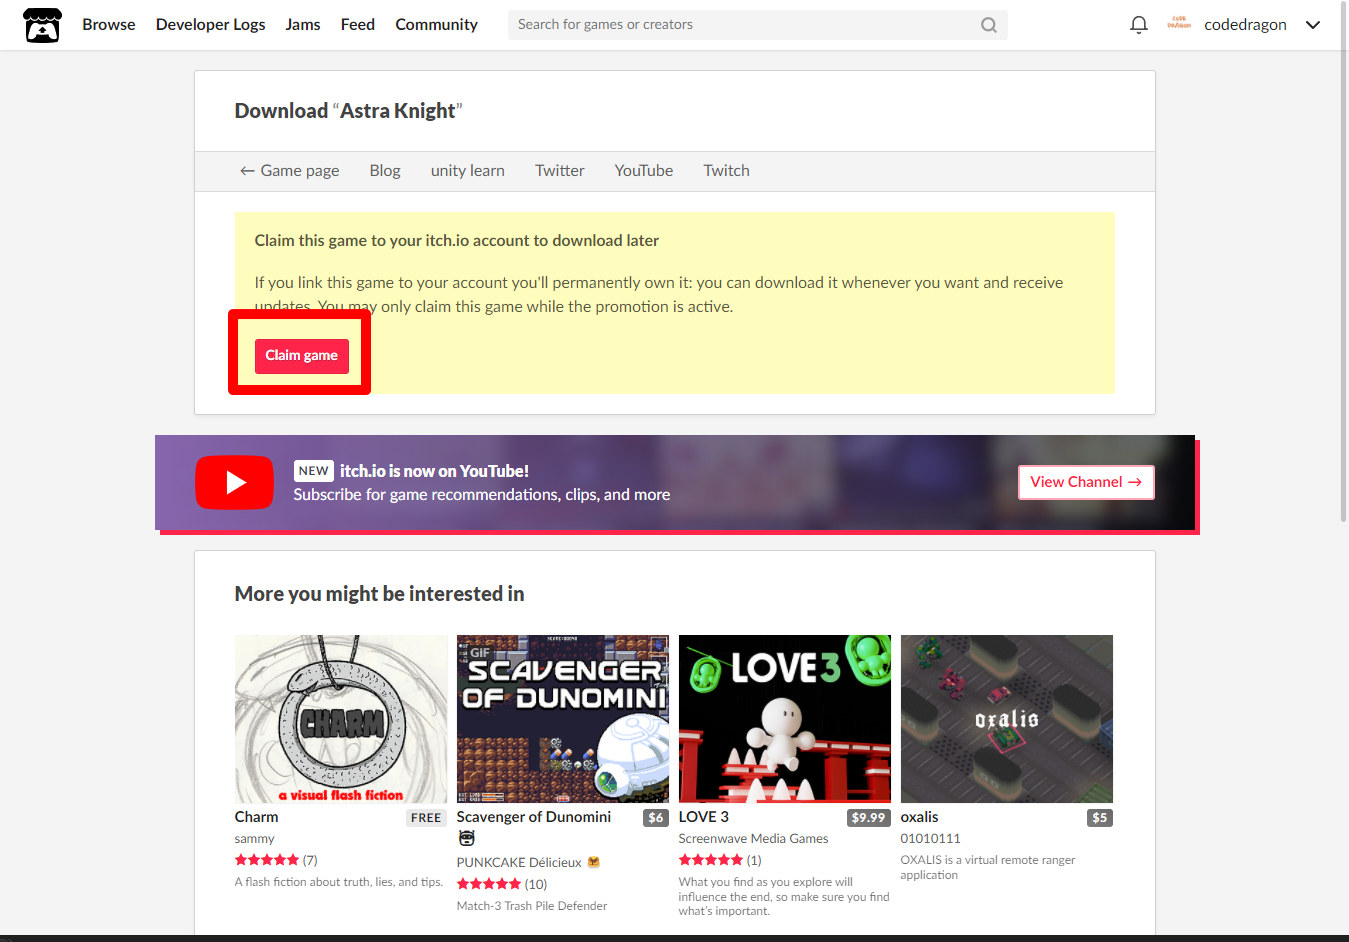Open the LOVE 3 game thumbnail
The height and width of the screenshot is (942, 1349).
coord(785,719)
